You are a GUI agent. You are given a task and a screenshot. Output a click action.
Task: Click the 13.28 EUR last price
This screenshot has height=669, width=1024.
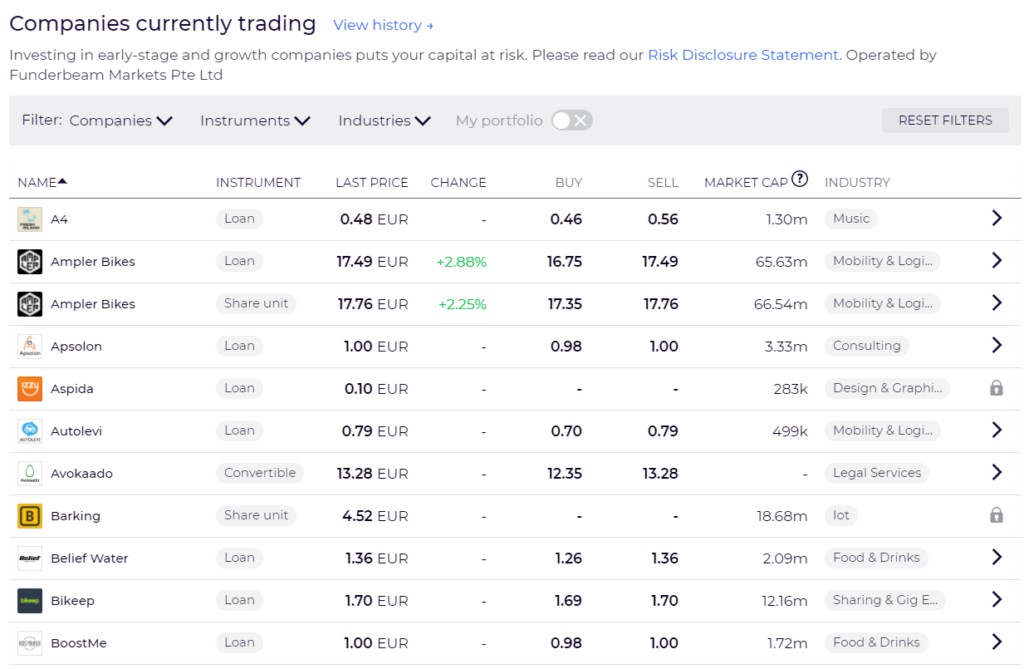click(x=372, y=474)
